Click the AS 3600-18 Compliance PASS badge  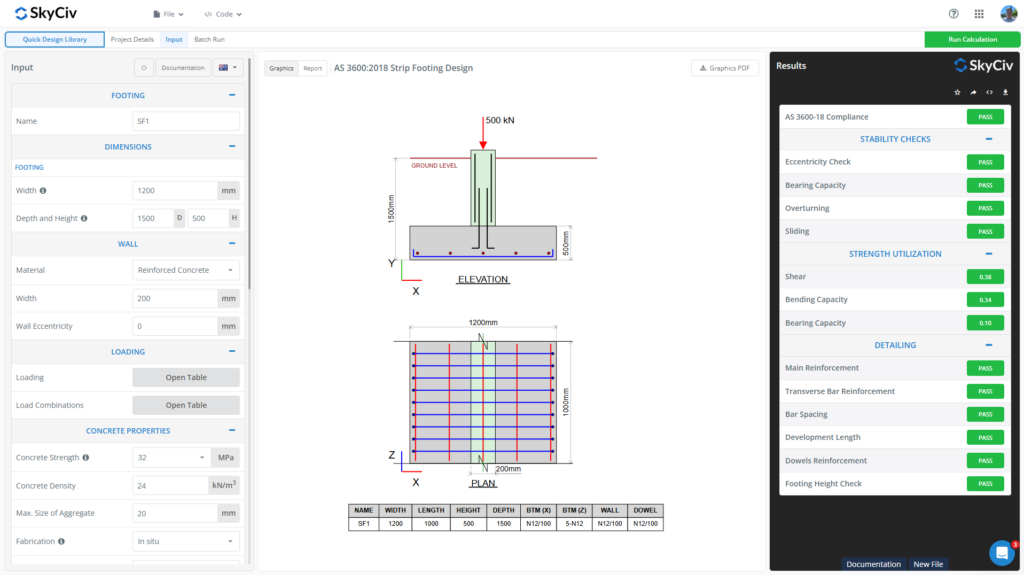985,117
